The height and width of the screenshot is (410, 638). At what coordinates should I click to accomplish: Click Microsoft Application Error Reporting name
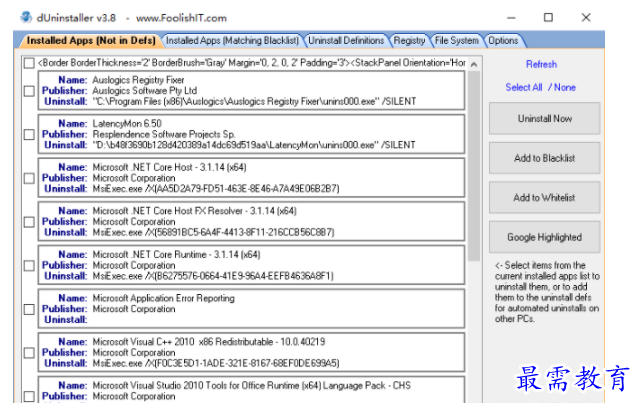pyautogui.click(x=164, y=298)
